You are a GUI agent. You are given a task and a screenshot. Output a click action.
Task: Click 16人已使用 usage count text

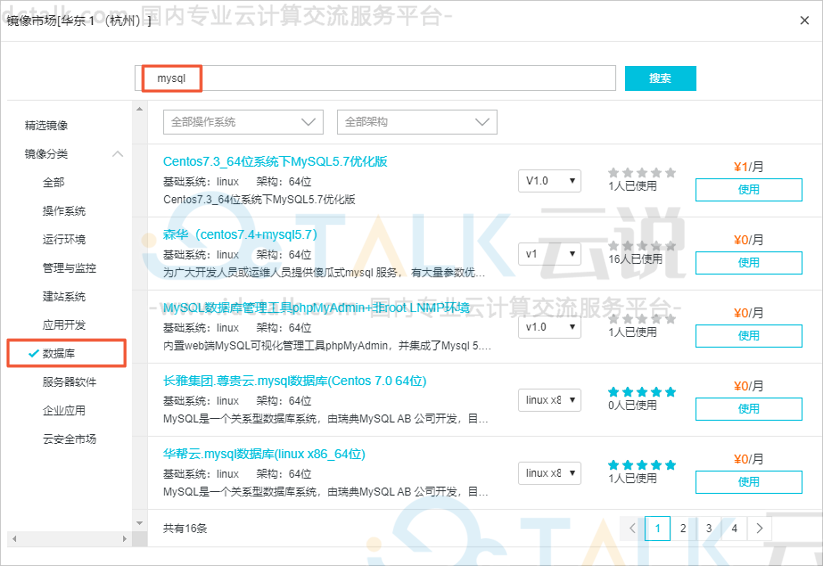tap(635, 259)
